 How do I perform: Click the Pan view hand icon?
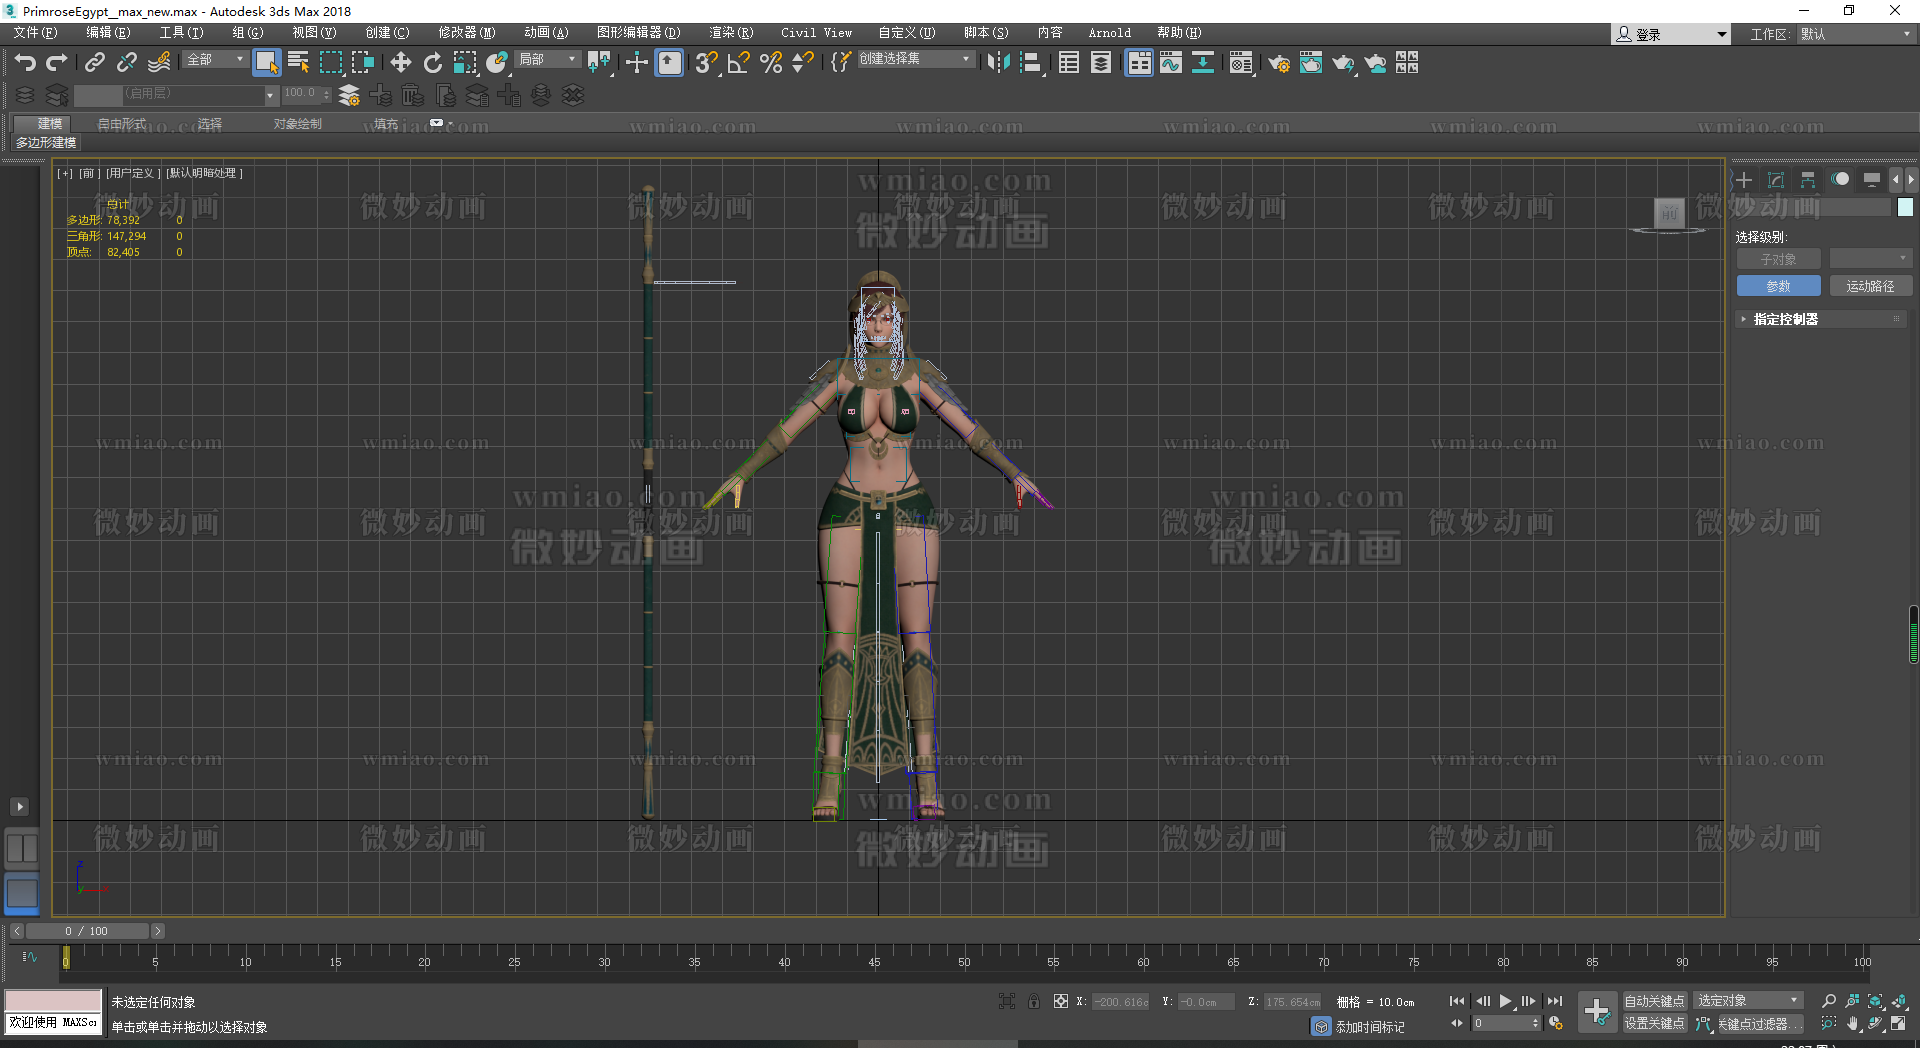(1852, 1023)
